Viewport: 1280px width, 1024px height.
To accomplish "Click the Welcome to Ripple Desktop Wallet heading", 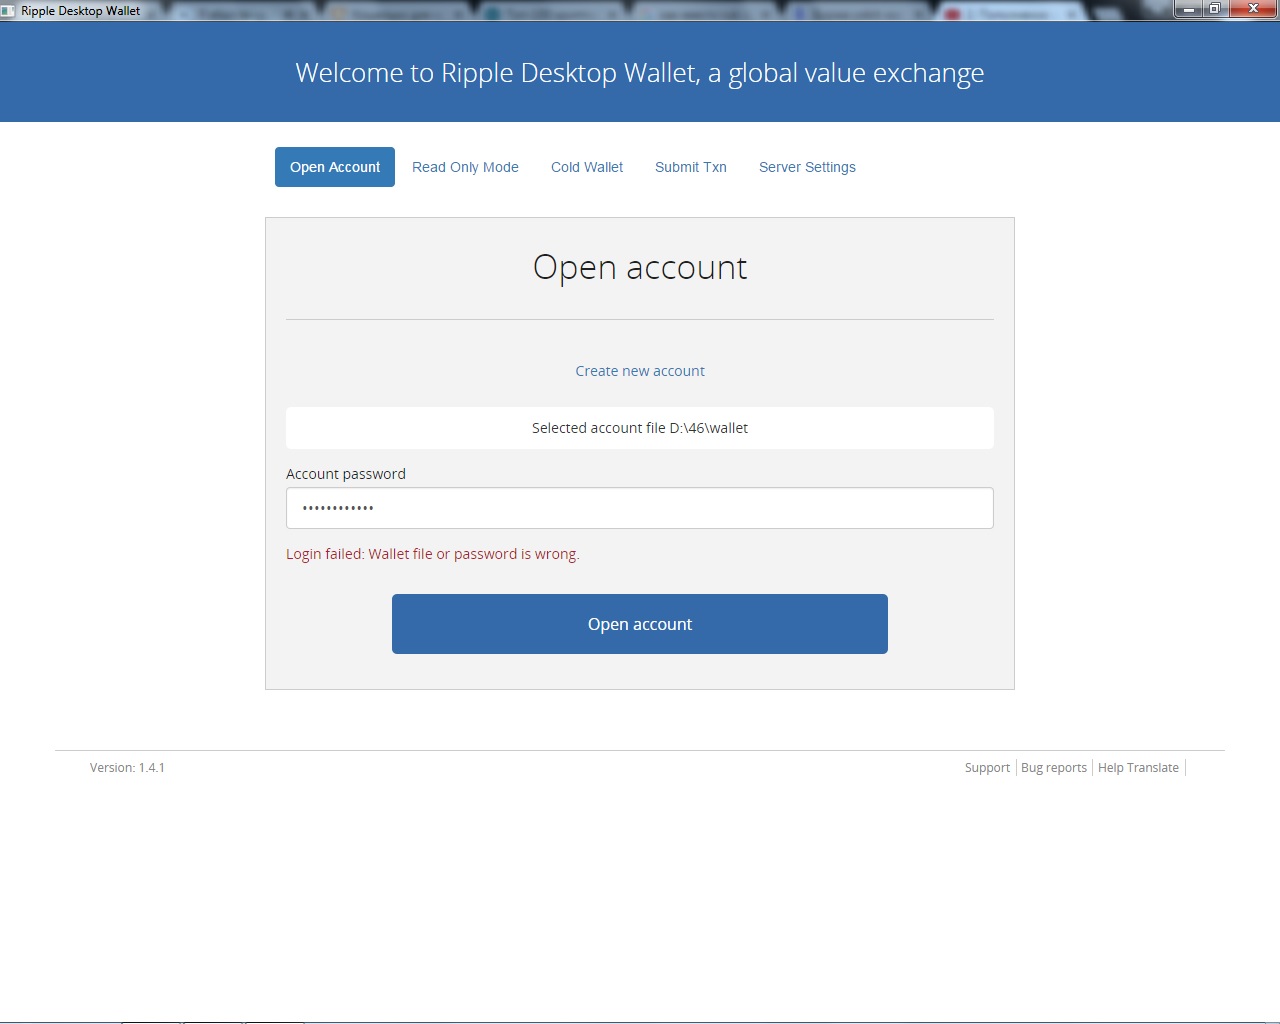I will [640, 73].
